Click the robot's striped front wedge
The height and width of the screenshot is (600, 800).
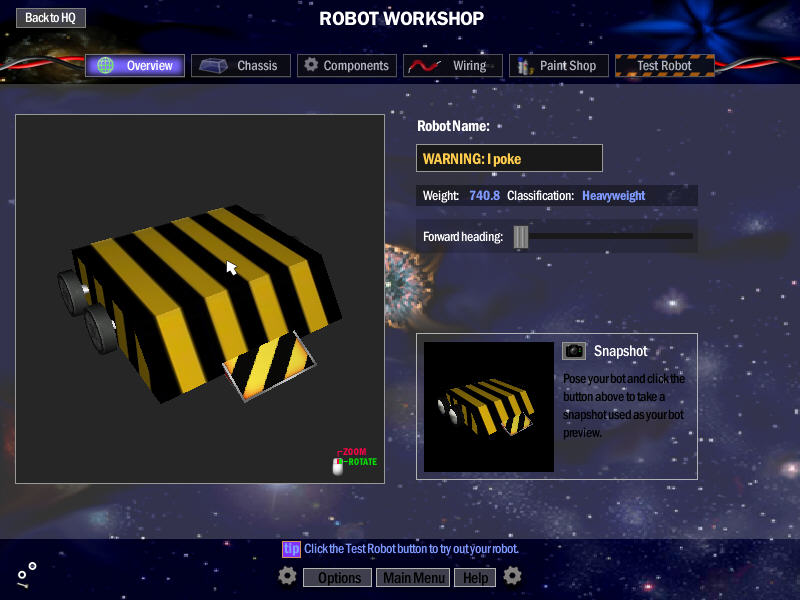269,365
